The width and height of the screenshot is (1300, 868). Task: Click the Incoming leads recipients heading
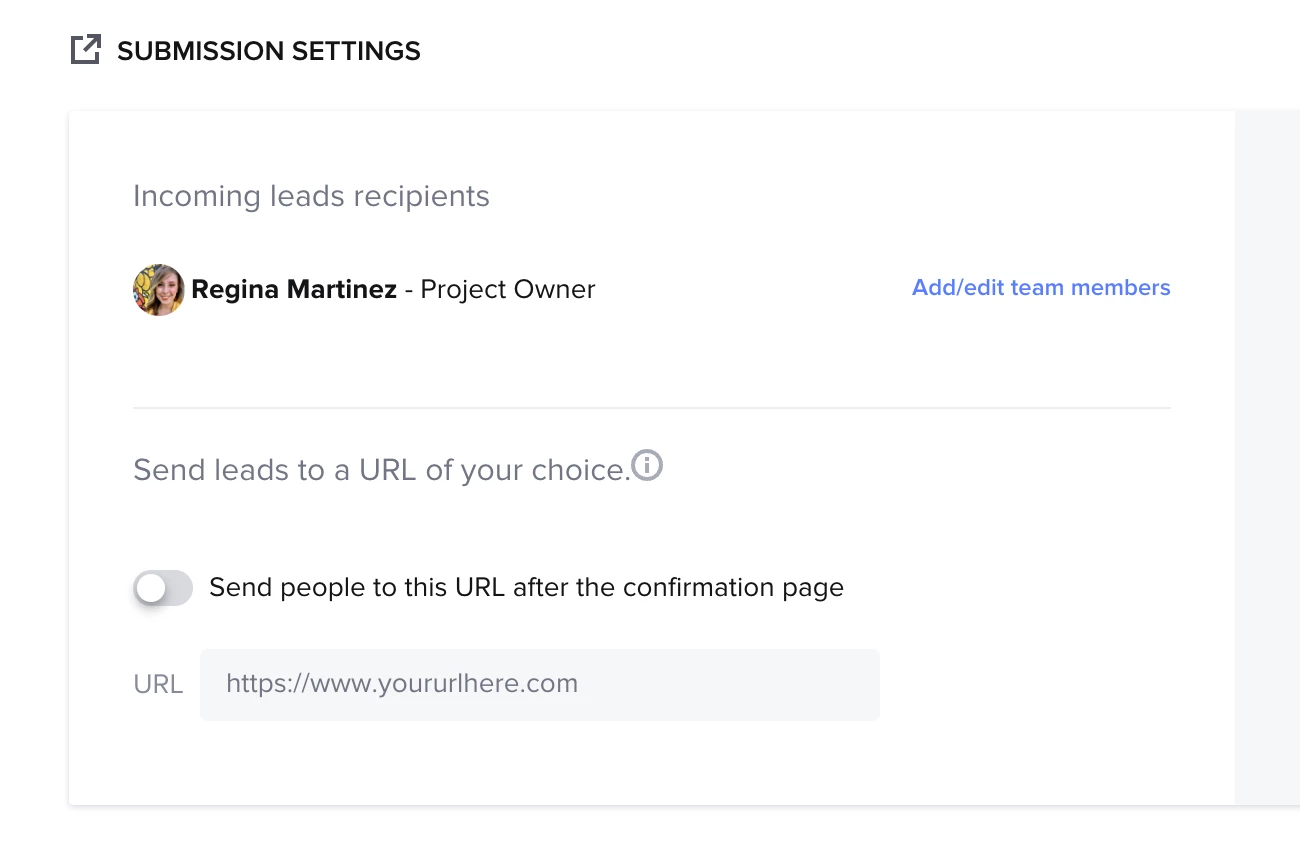point(311,196)
